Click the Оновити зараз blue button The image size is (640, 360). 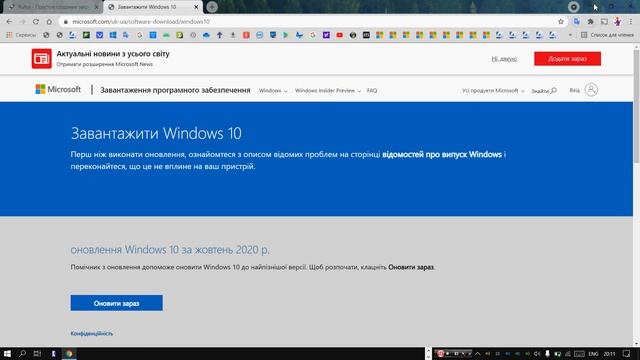tap(116, 303)
